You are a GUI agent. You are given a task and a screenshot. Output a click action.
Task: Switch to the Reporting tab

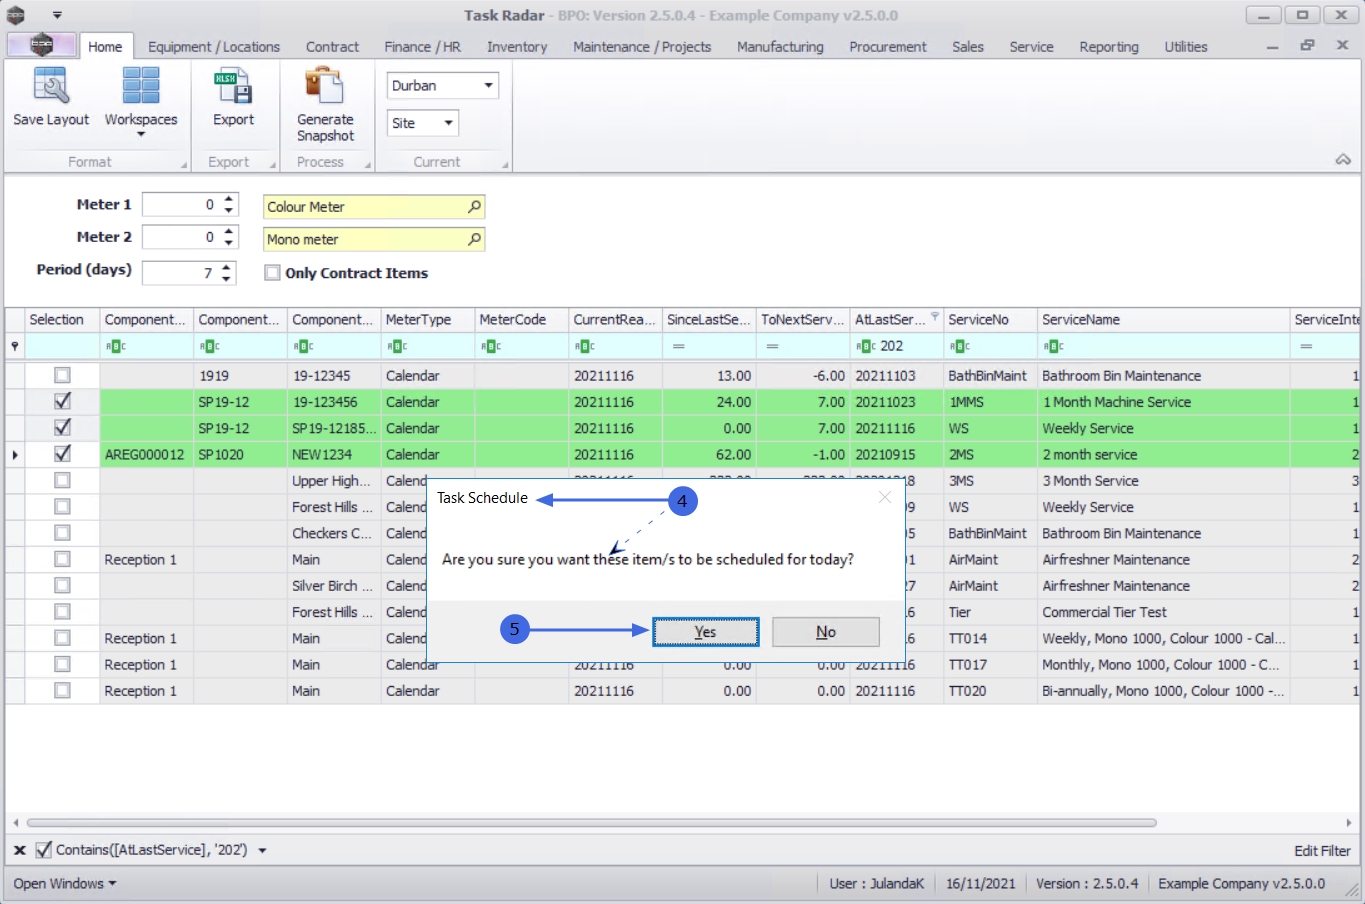[1108, 47]
